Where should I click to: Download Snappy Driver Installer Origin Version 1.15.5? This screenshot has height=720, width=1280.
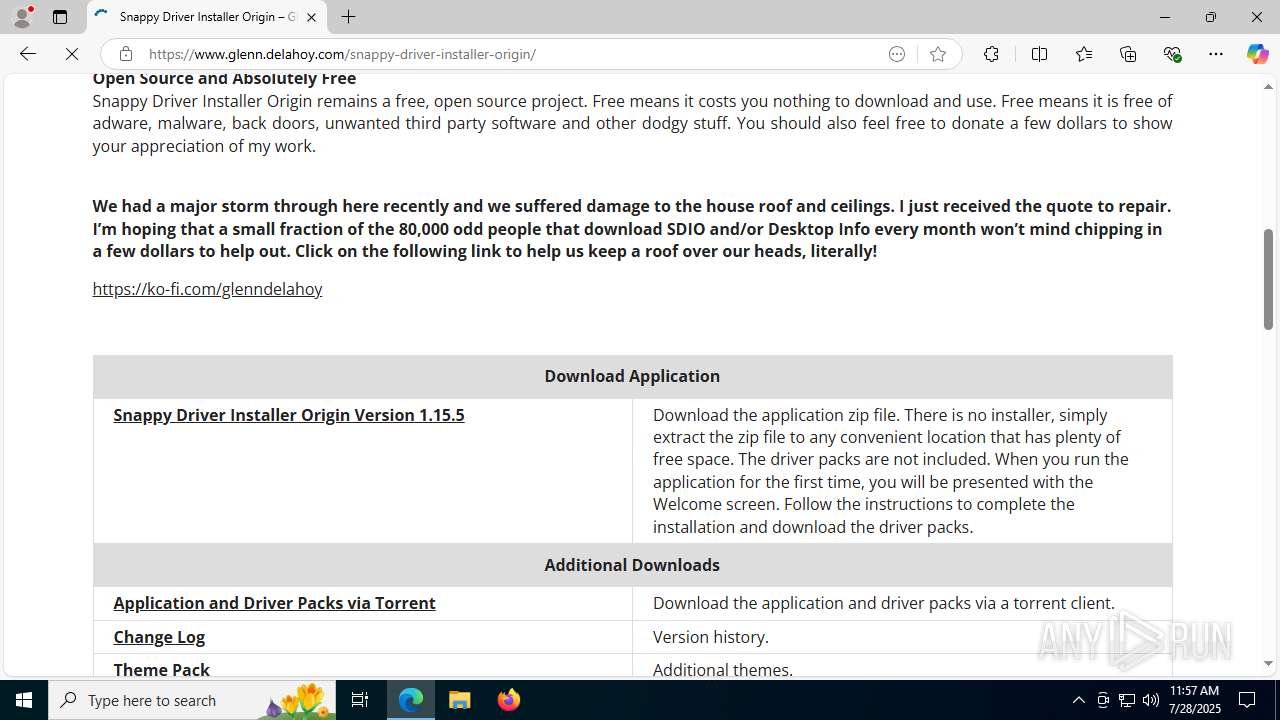point(289,415)
